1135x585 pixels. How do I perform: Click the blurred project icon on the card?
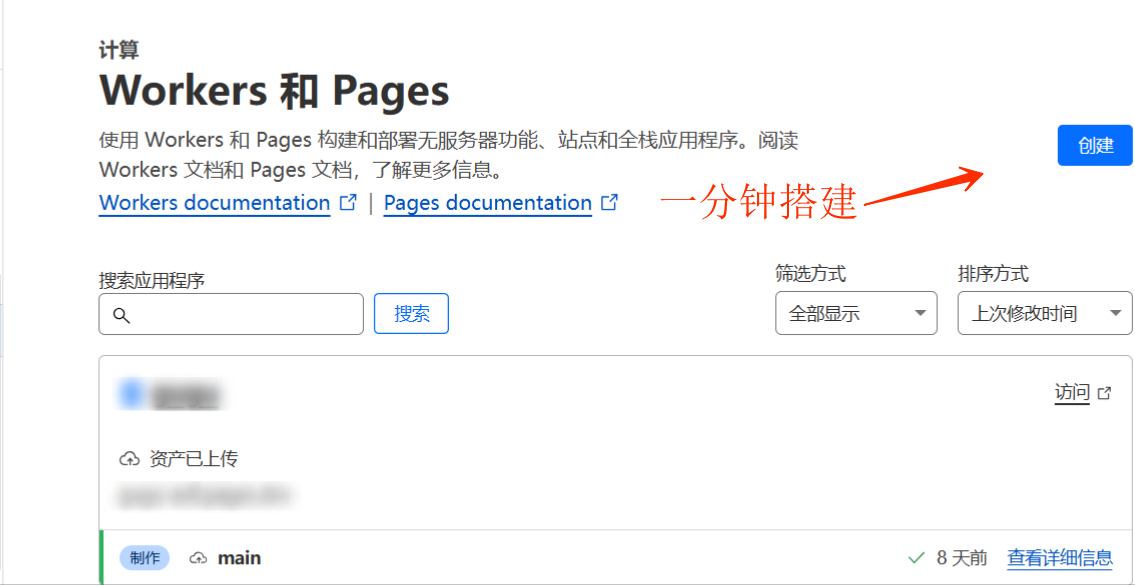130,395
